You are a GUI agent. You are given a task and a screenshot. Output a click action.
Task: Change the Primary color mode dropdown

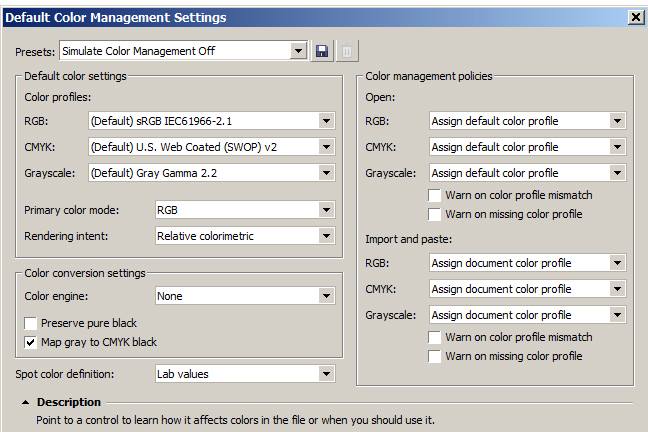pos(326,210)
